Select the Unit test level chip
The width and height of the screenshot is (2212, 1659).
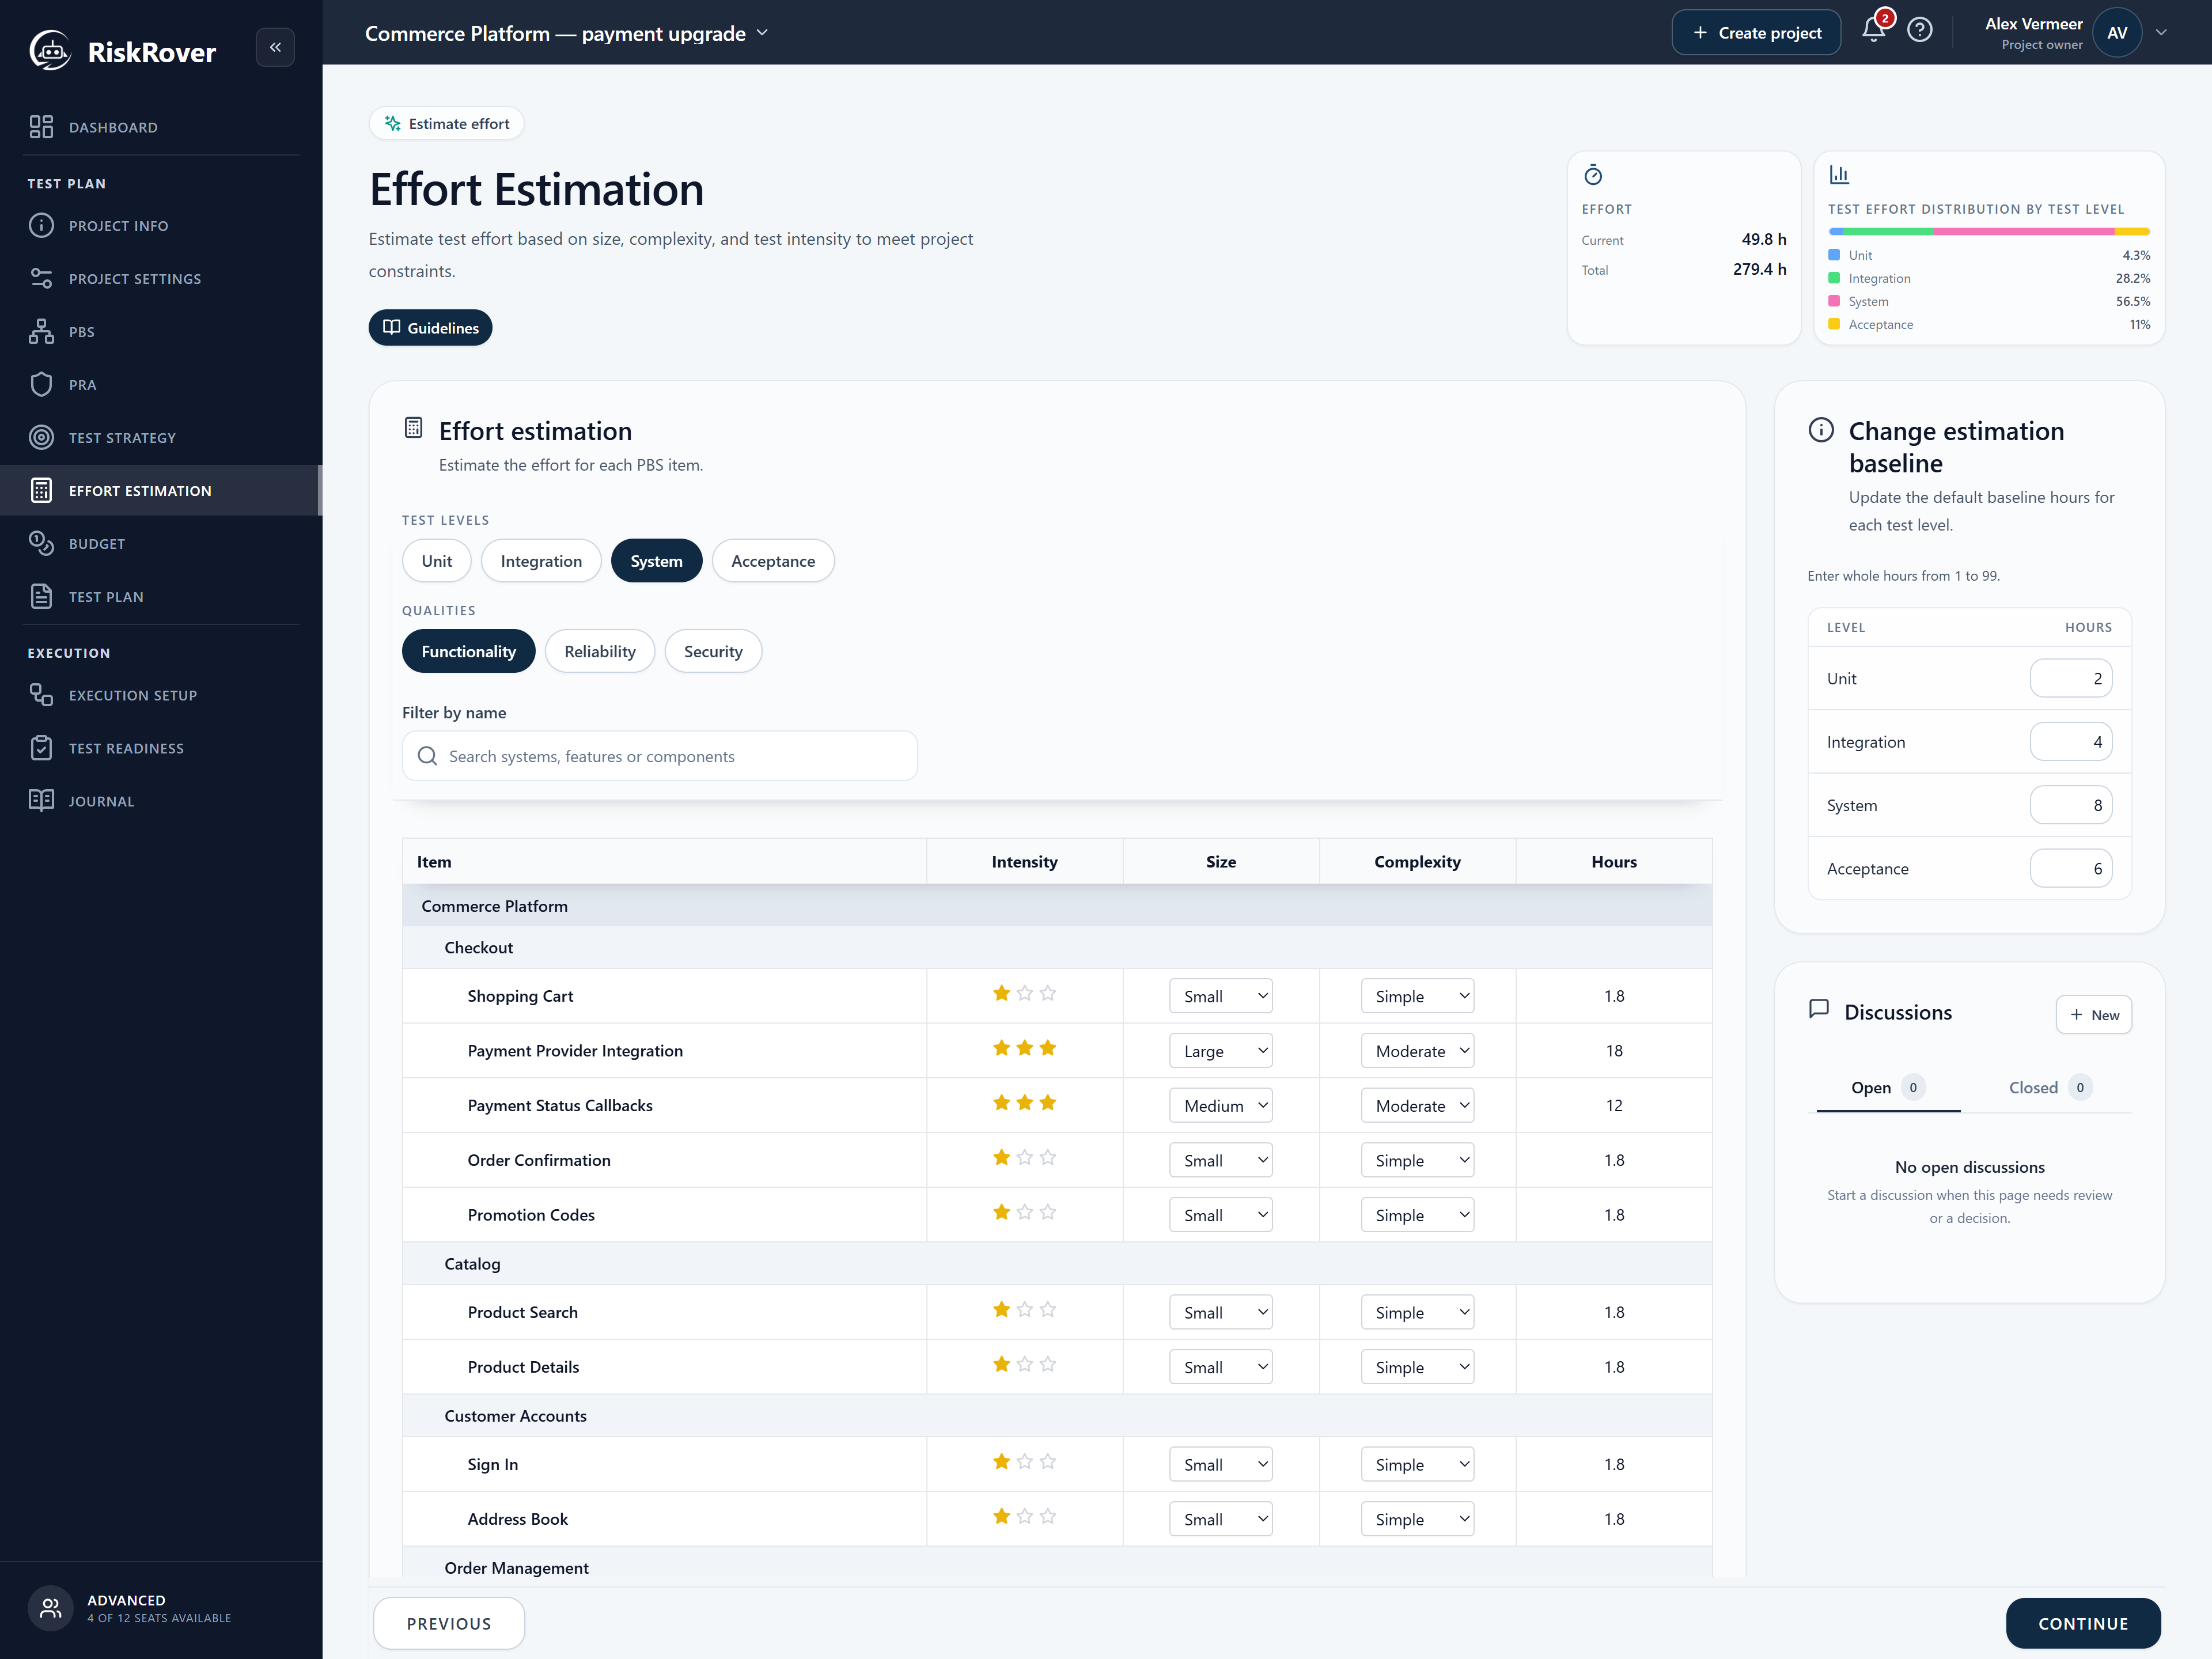tap(436, 561)
